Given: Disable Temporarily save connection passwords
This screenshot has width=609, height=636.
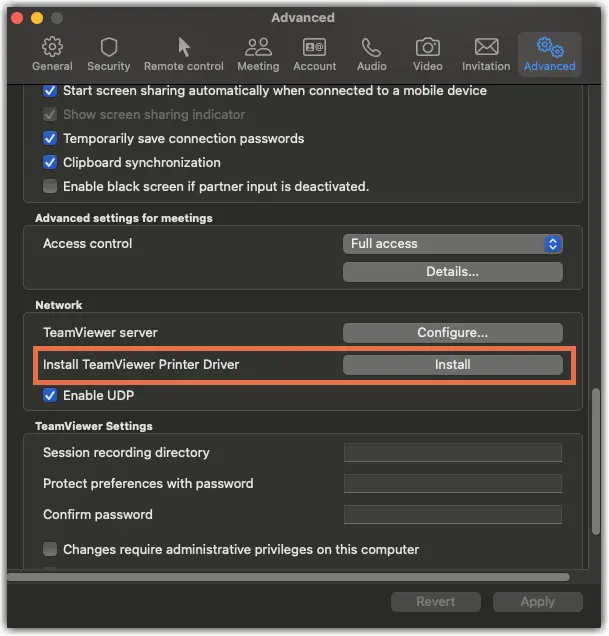Looking at the screenshot, I should 50,138.
